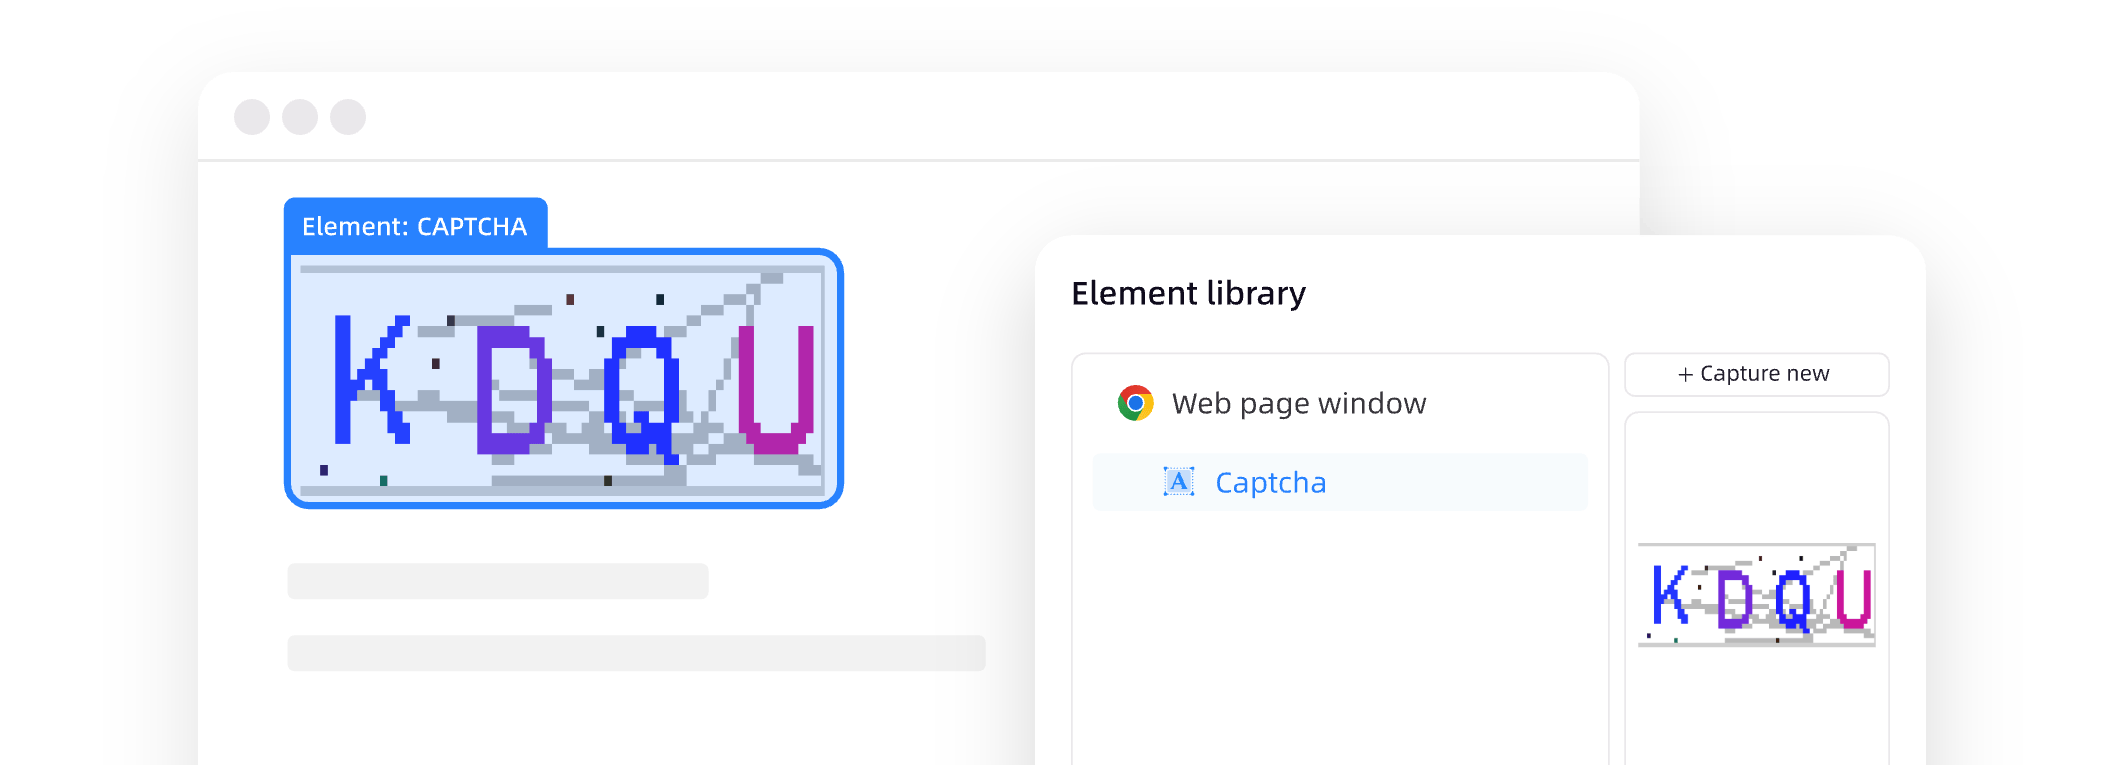Click the Chrome icon beside Web page window
Image resolution: width=2124 pixels, height=765 pixels.
[x=1135, y=403]
